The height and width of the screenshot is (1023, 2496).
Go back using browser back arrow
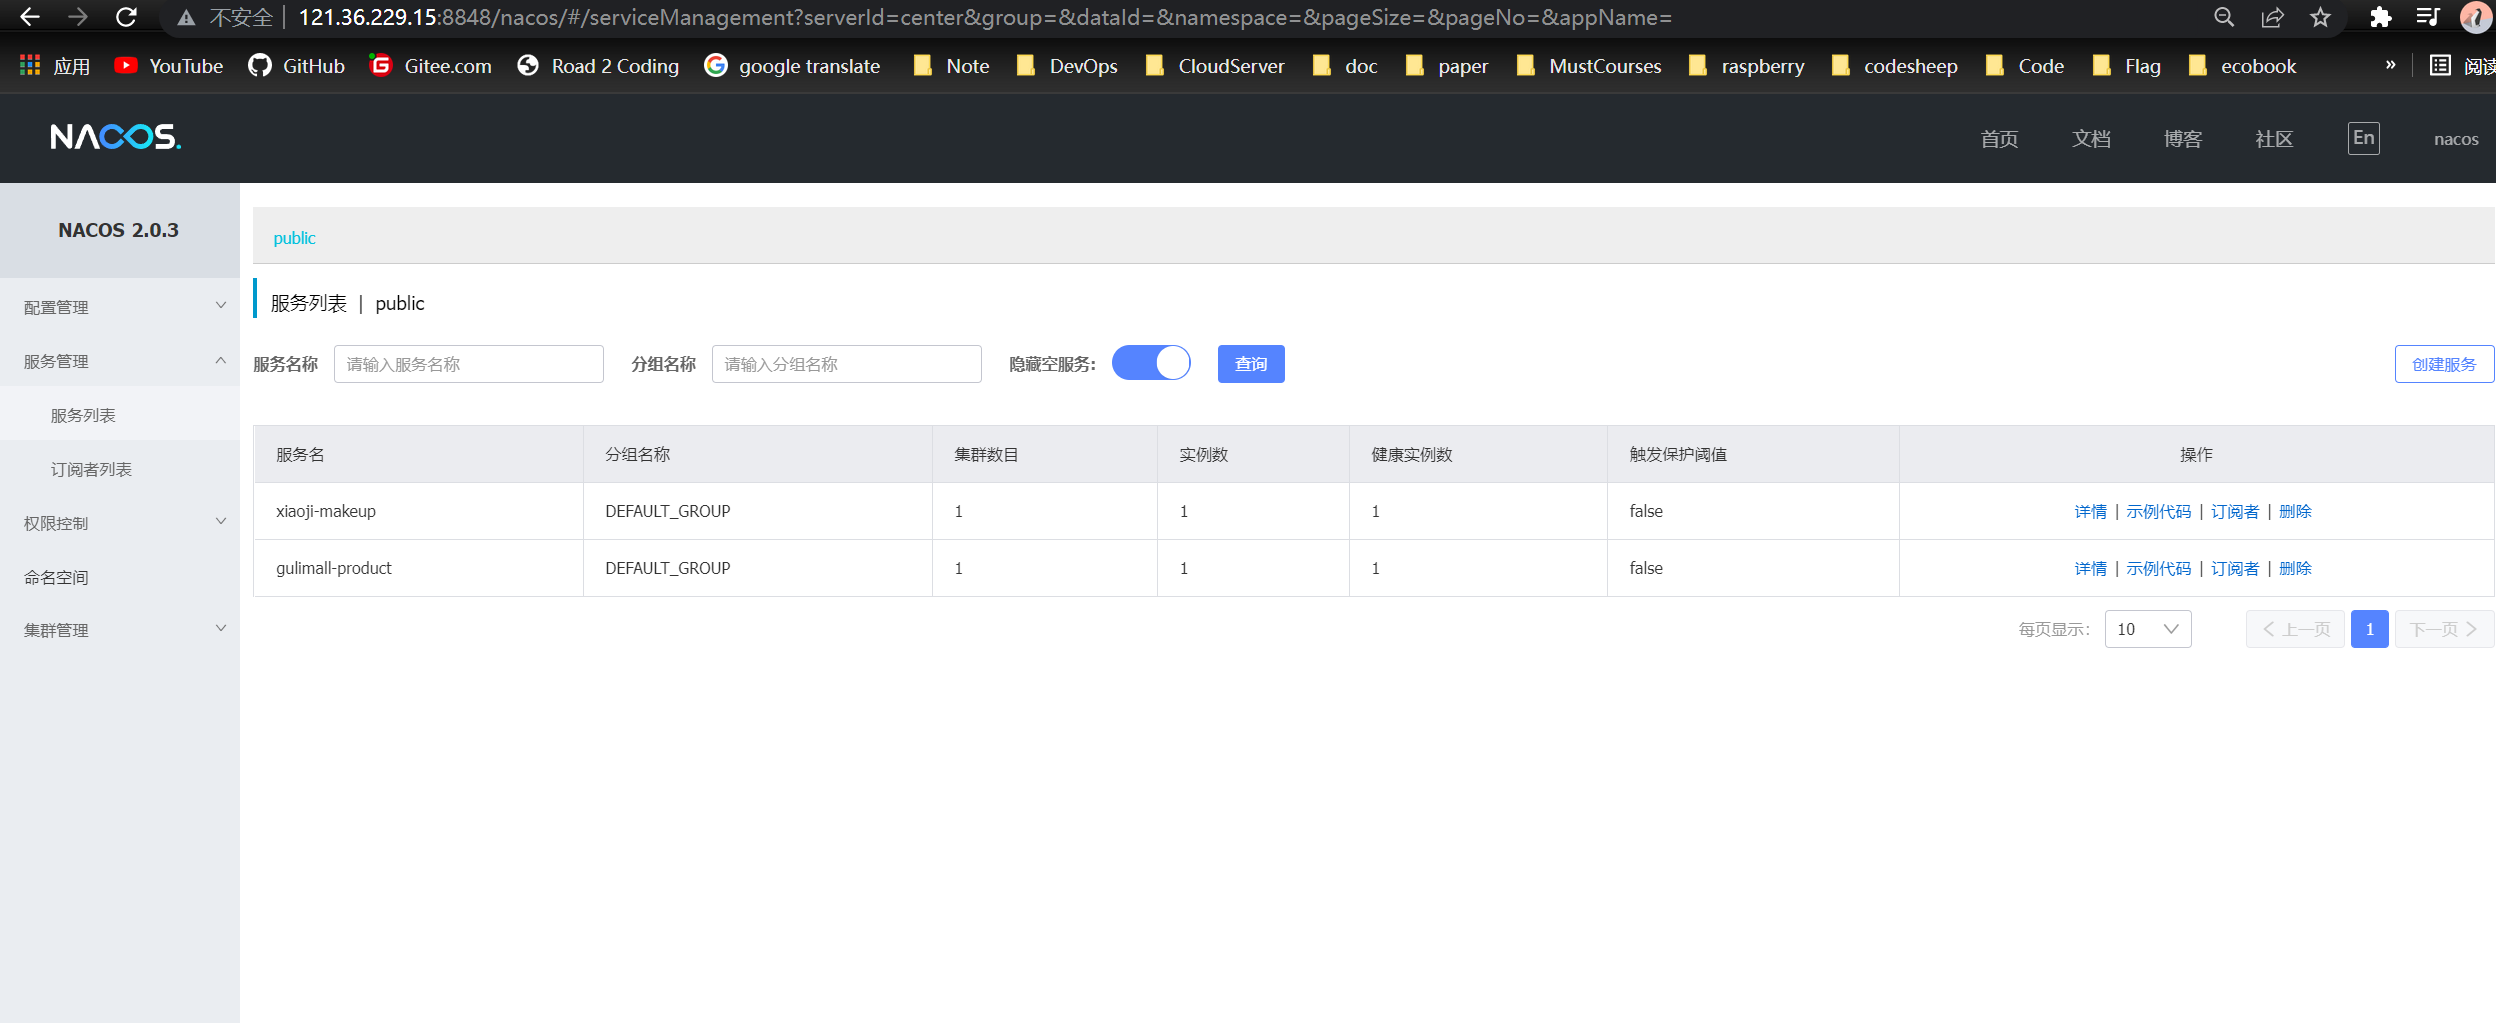pyautogui.click(x=30, y=17)
